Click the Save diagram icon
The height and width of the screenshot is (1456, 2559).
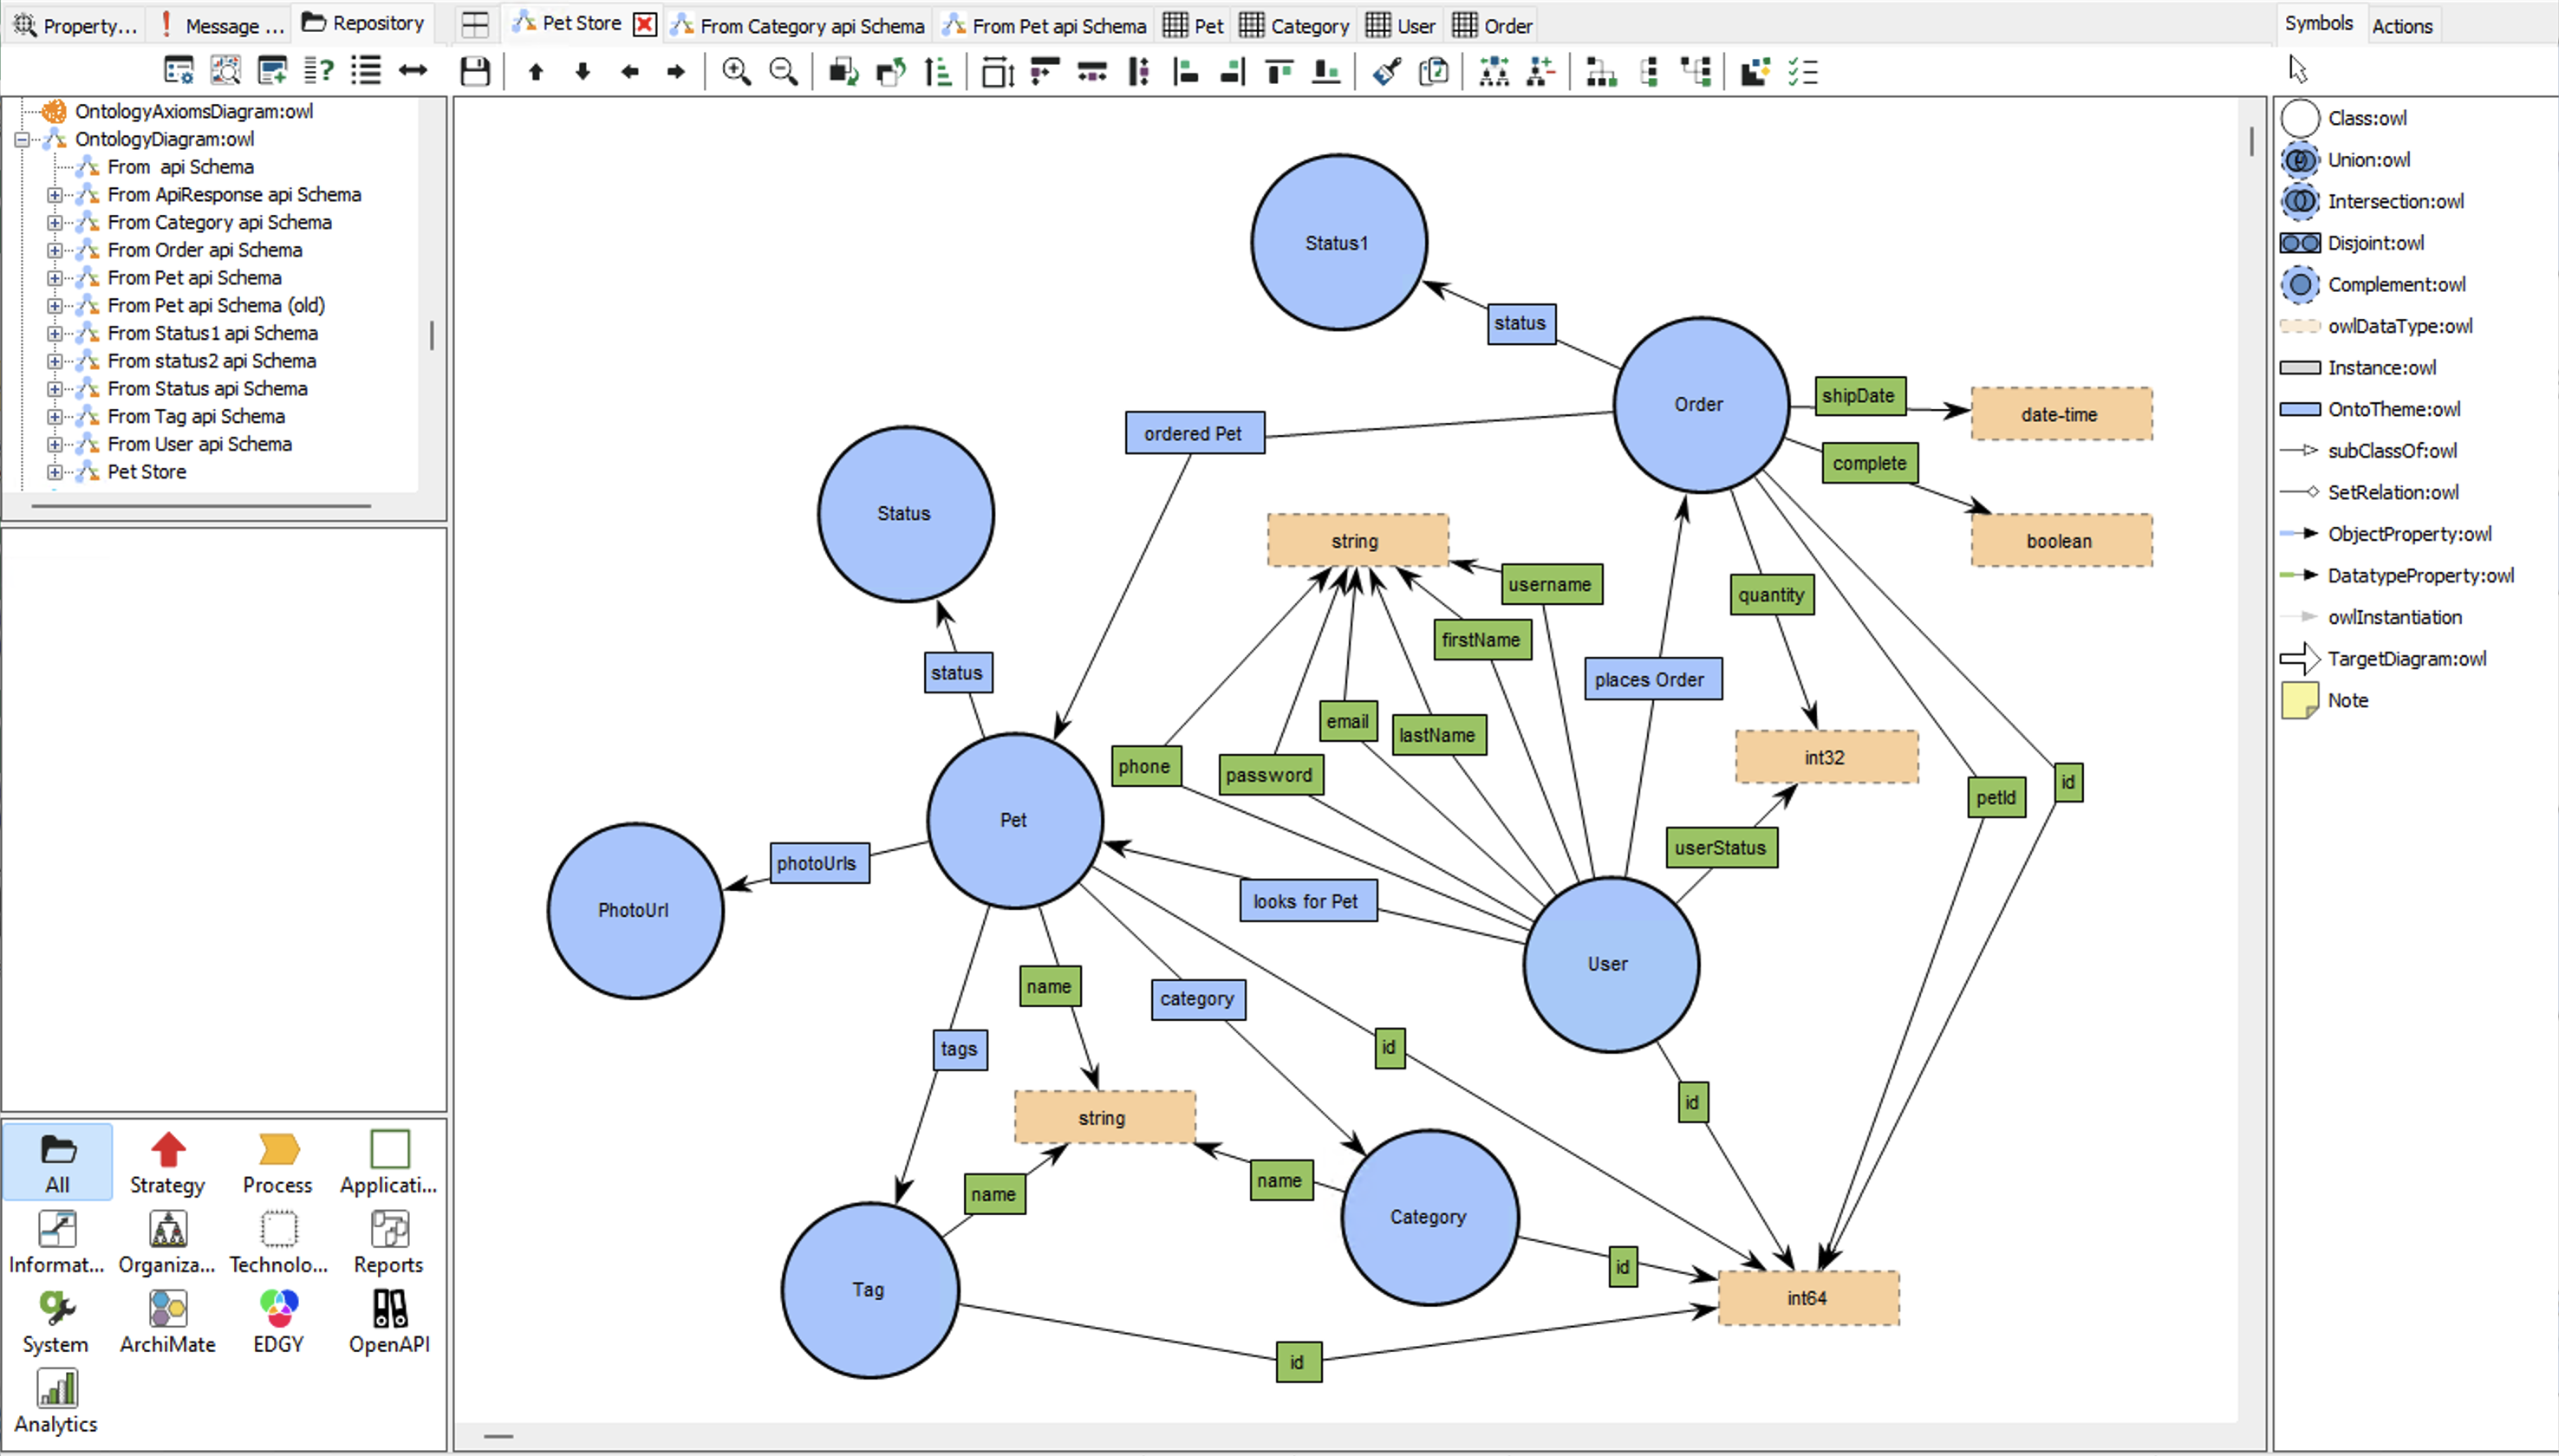[x=475, y=71]
